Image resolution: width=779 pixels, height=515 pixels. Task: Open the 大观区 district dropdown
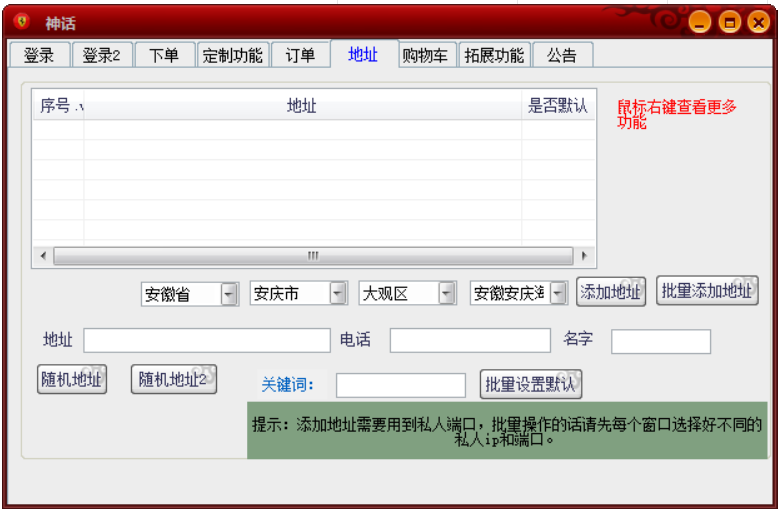447,294
